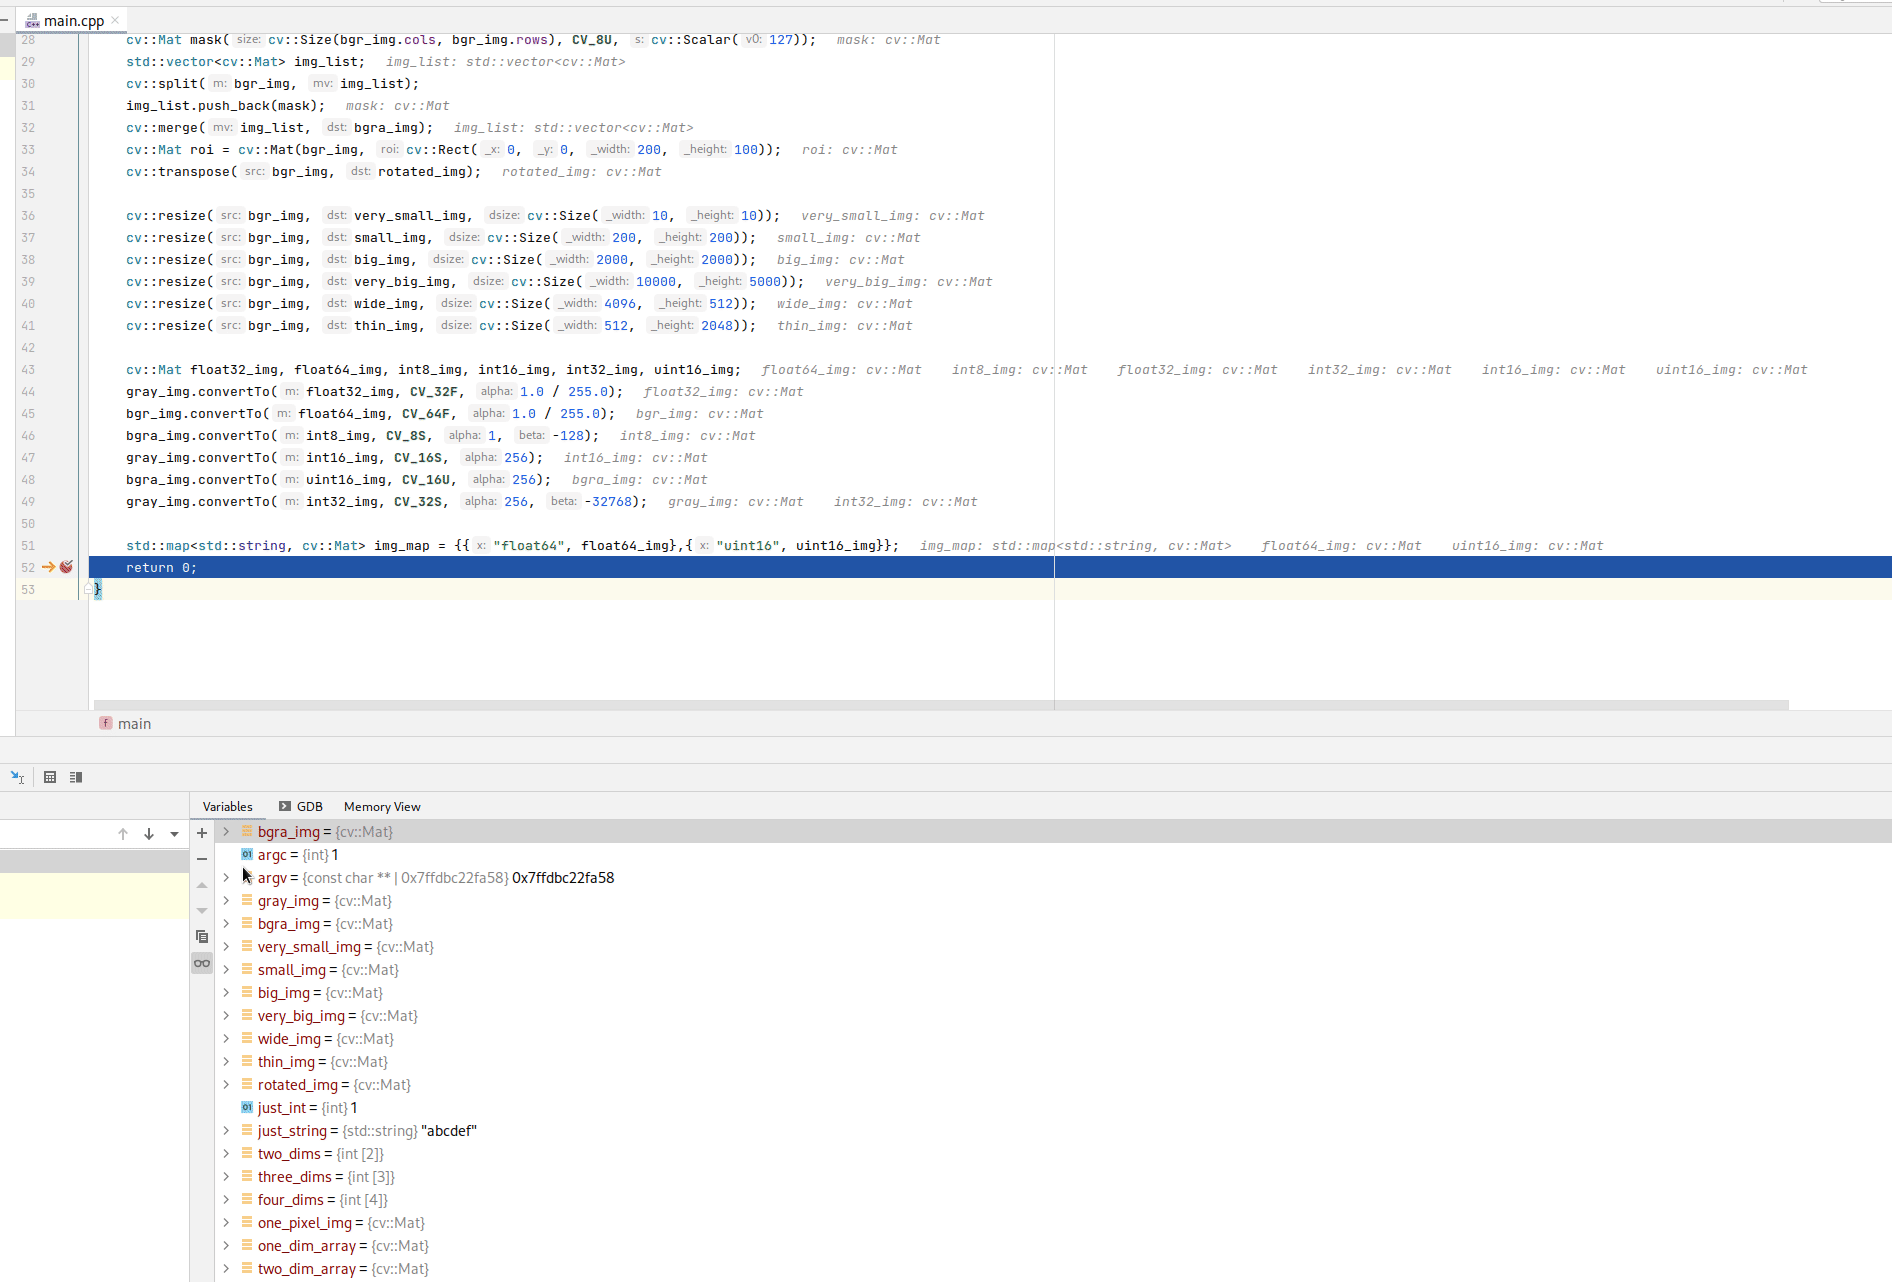Viewport: 1892px width, 1282px height.
Task: Close the main.cpp editor tab
Action: click(x=116, y=20)
